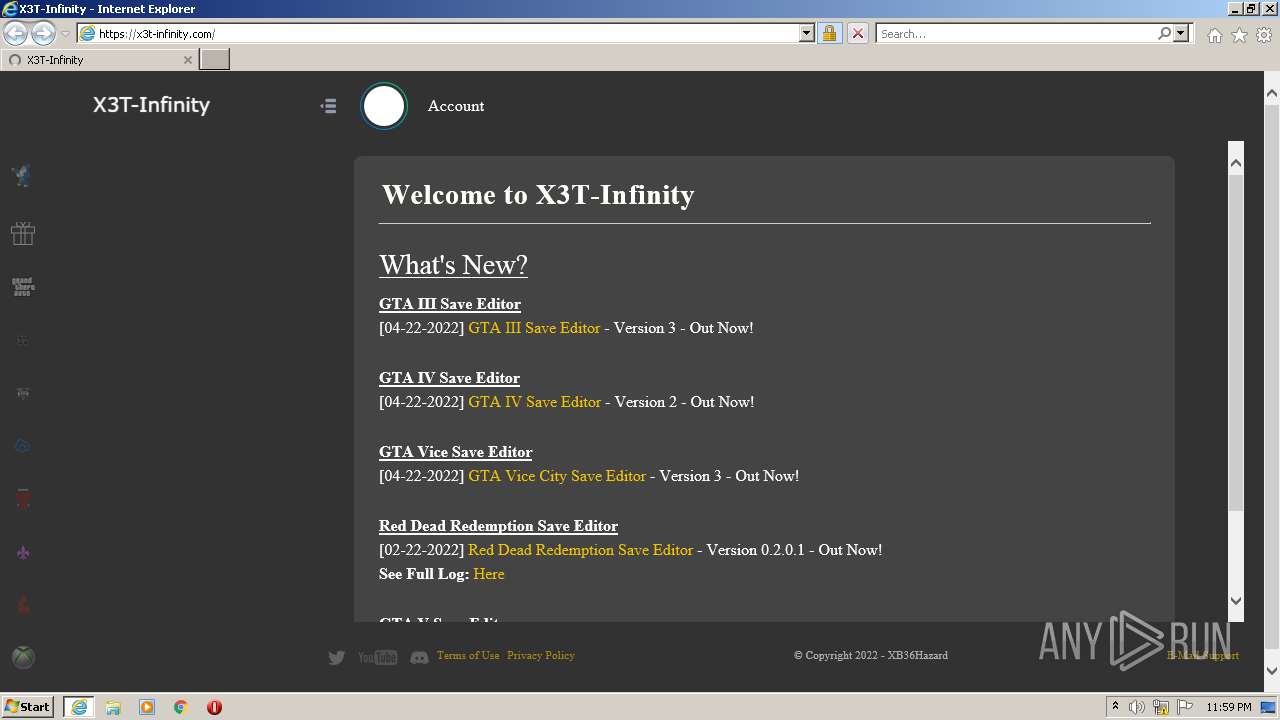This screenshot has height=720, width=1280.
Task: Click the browser Forward arrow button
Action: coord(43,33)
